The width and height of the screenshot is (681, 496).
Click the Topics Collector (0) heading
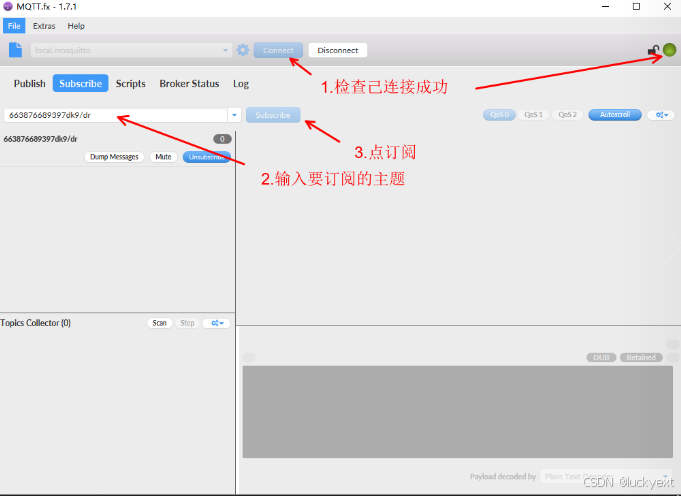tap(36, 323)
